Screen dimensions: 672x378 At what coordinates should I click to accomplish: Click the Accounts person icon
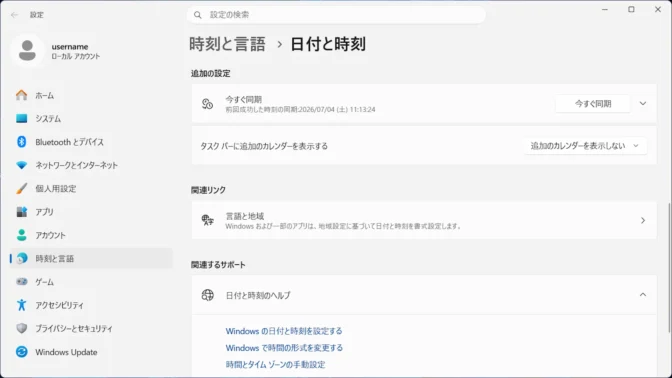[21, 235]
